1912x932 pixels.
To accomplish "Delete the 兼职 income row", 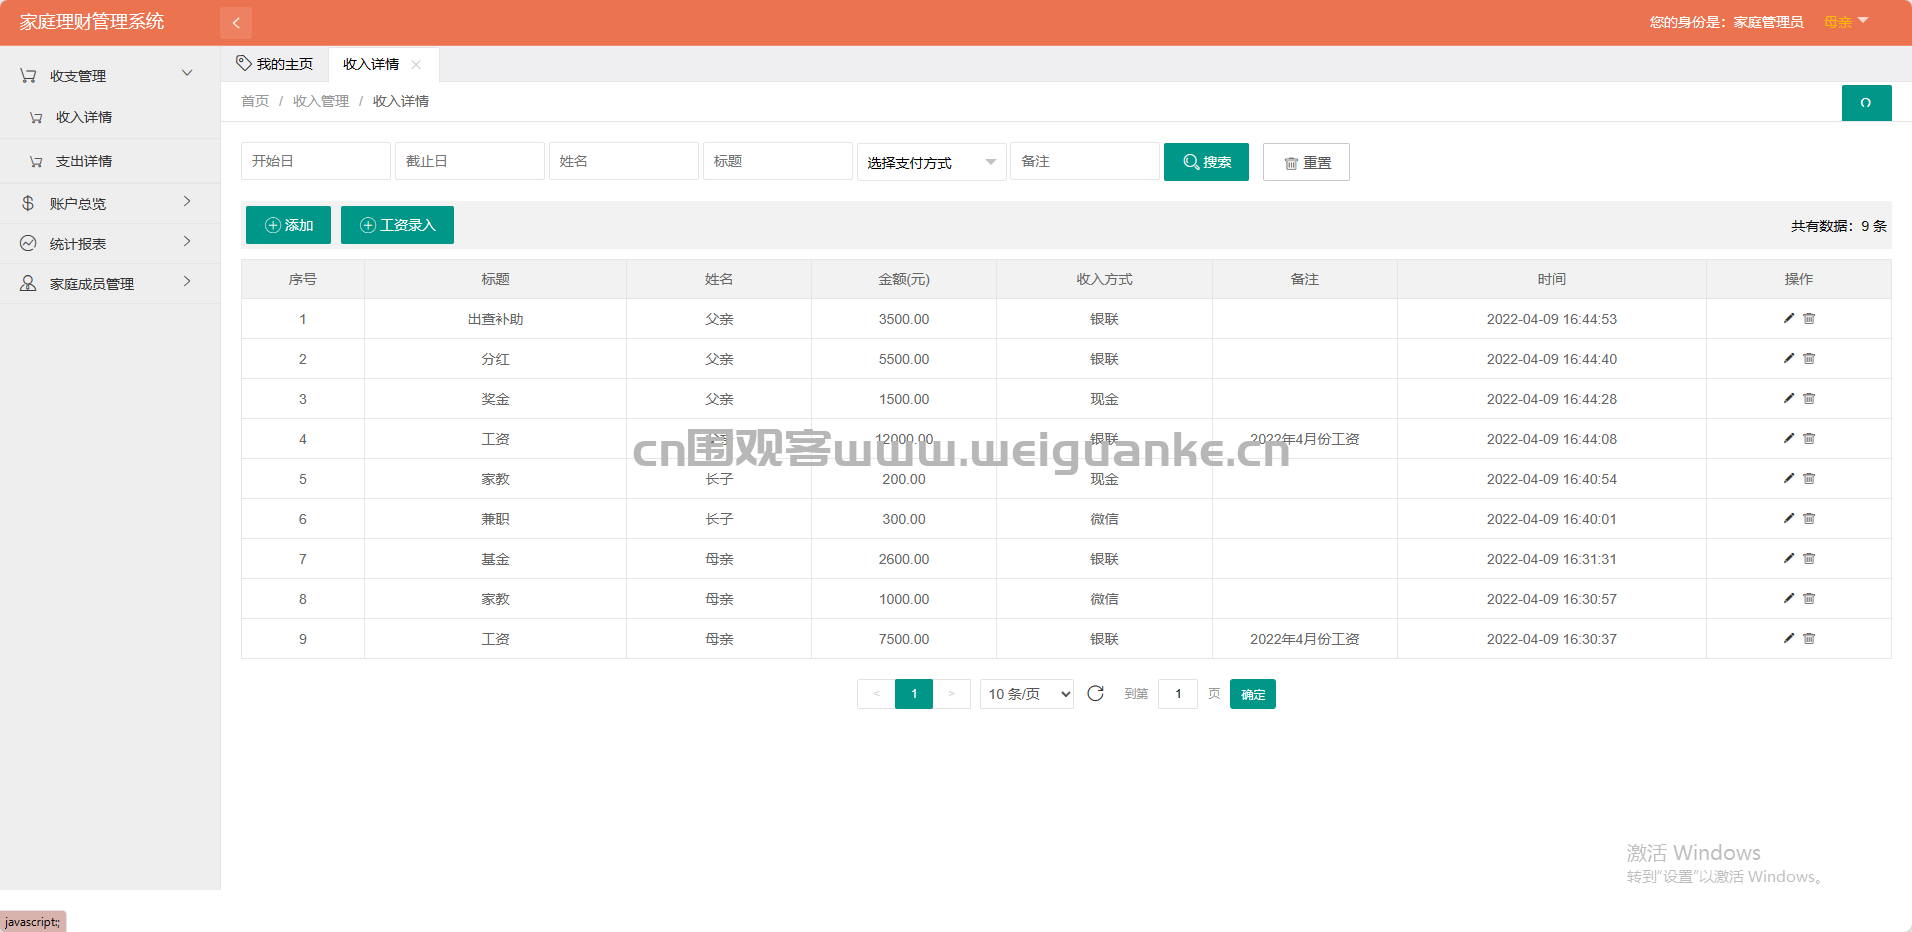I will point(1809,518).
